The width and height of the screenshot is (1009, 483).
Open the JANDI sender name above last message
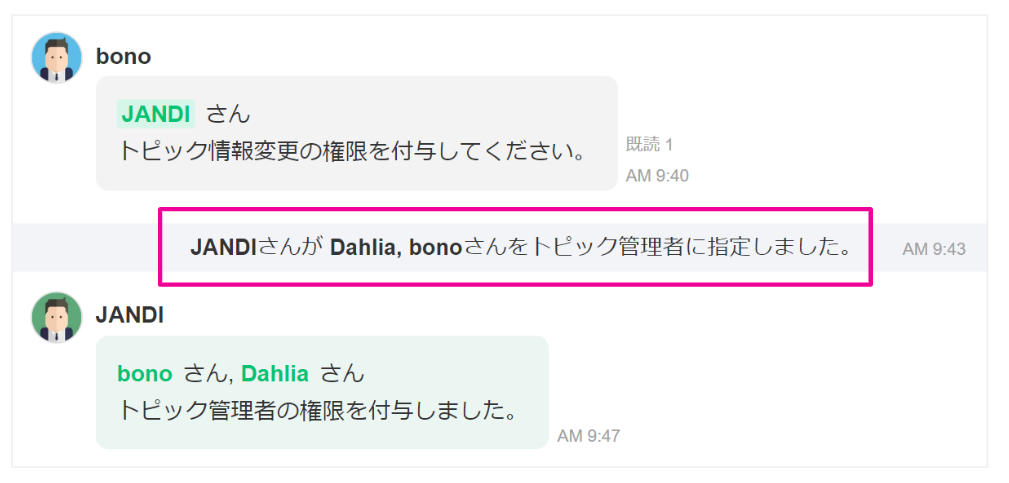tap(130, 315)
